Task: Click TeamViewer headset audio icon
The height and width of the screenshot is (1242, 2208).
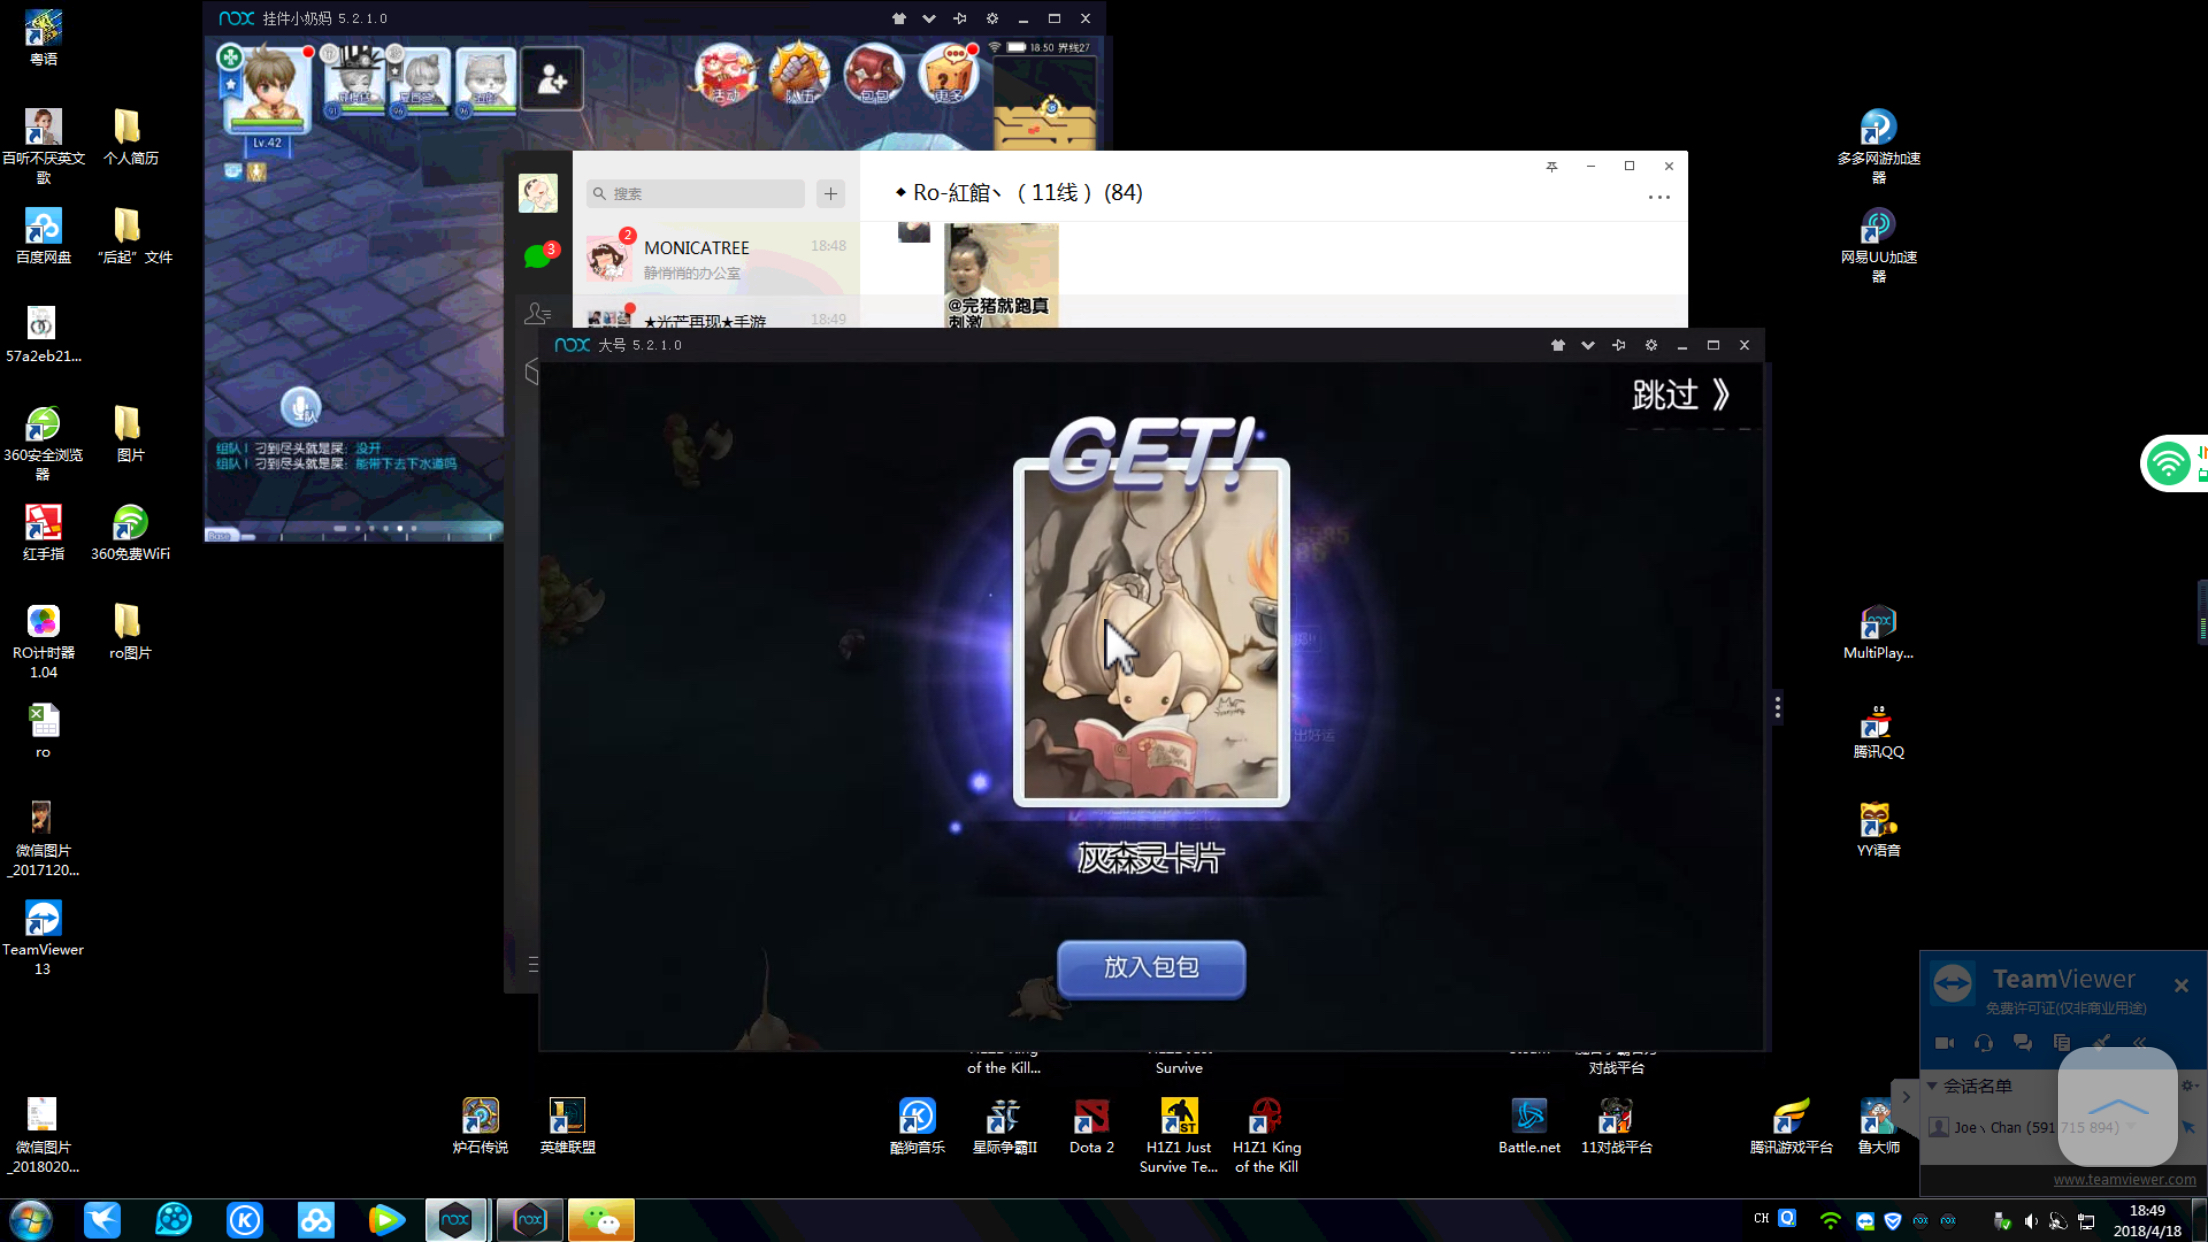Action: coord(1984,1043)
